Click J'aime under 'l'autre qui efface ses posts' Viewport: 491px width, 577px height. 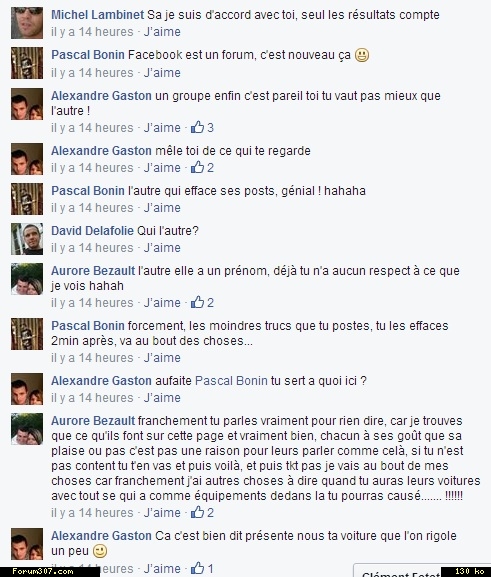tap(162, 208)
